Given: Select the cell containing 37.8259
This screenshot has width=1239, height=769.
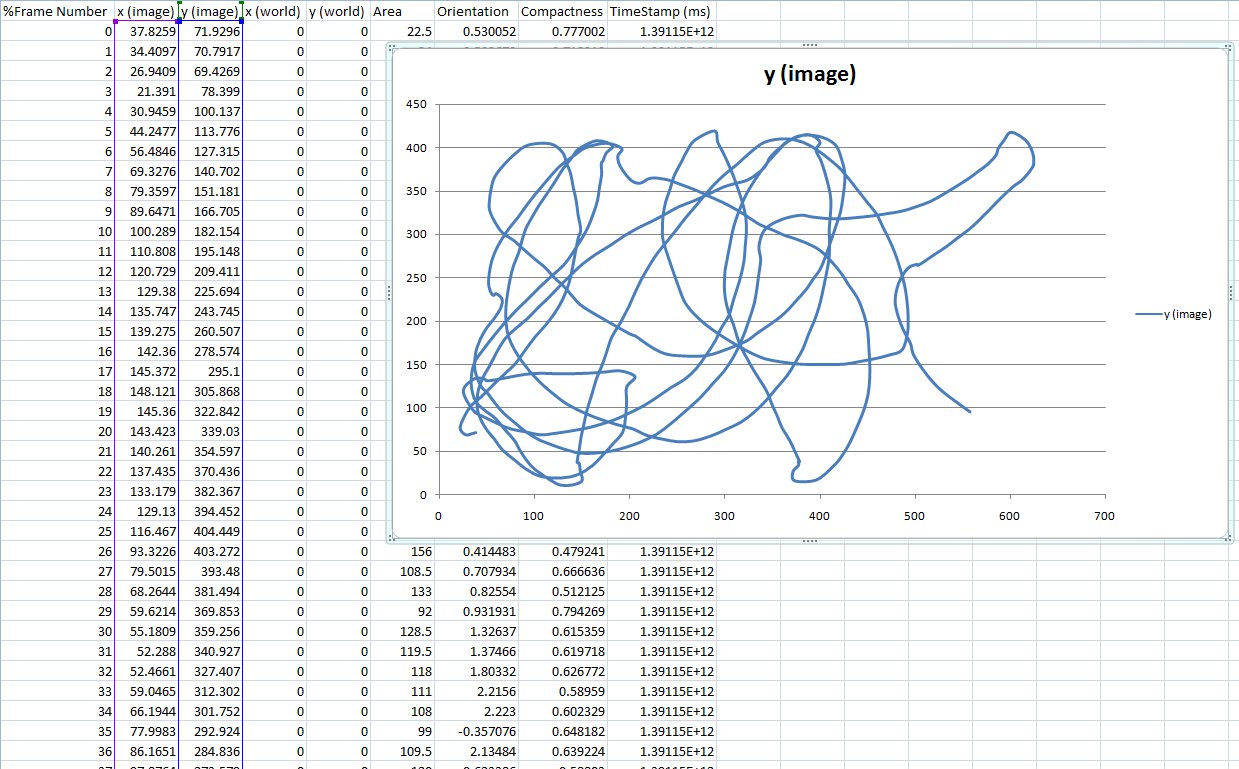Looking at the screenshot, I should [x=146, y=32].
